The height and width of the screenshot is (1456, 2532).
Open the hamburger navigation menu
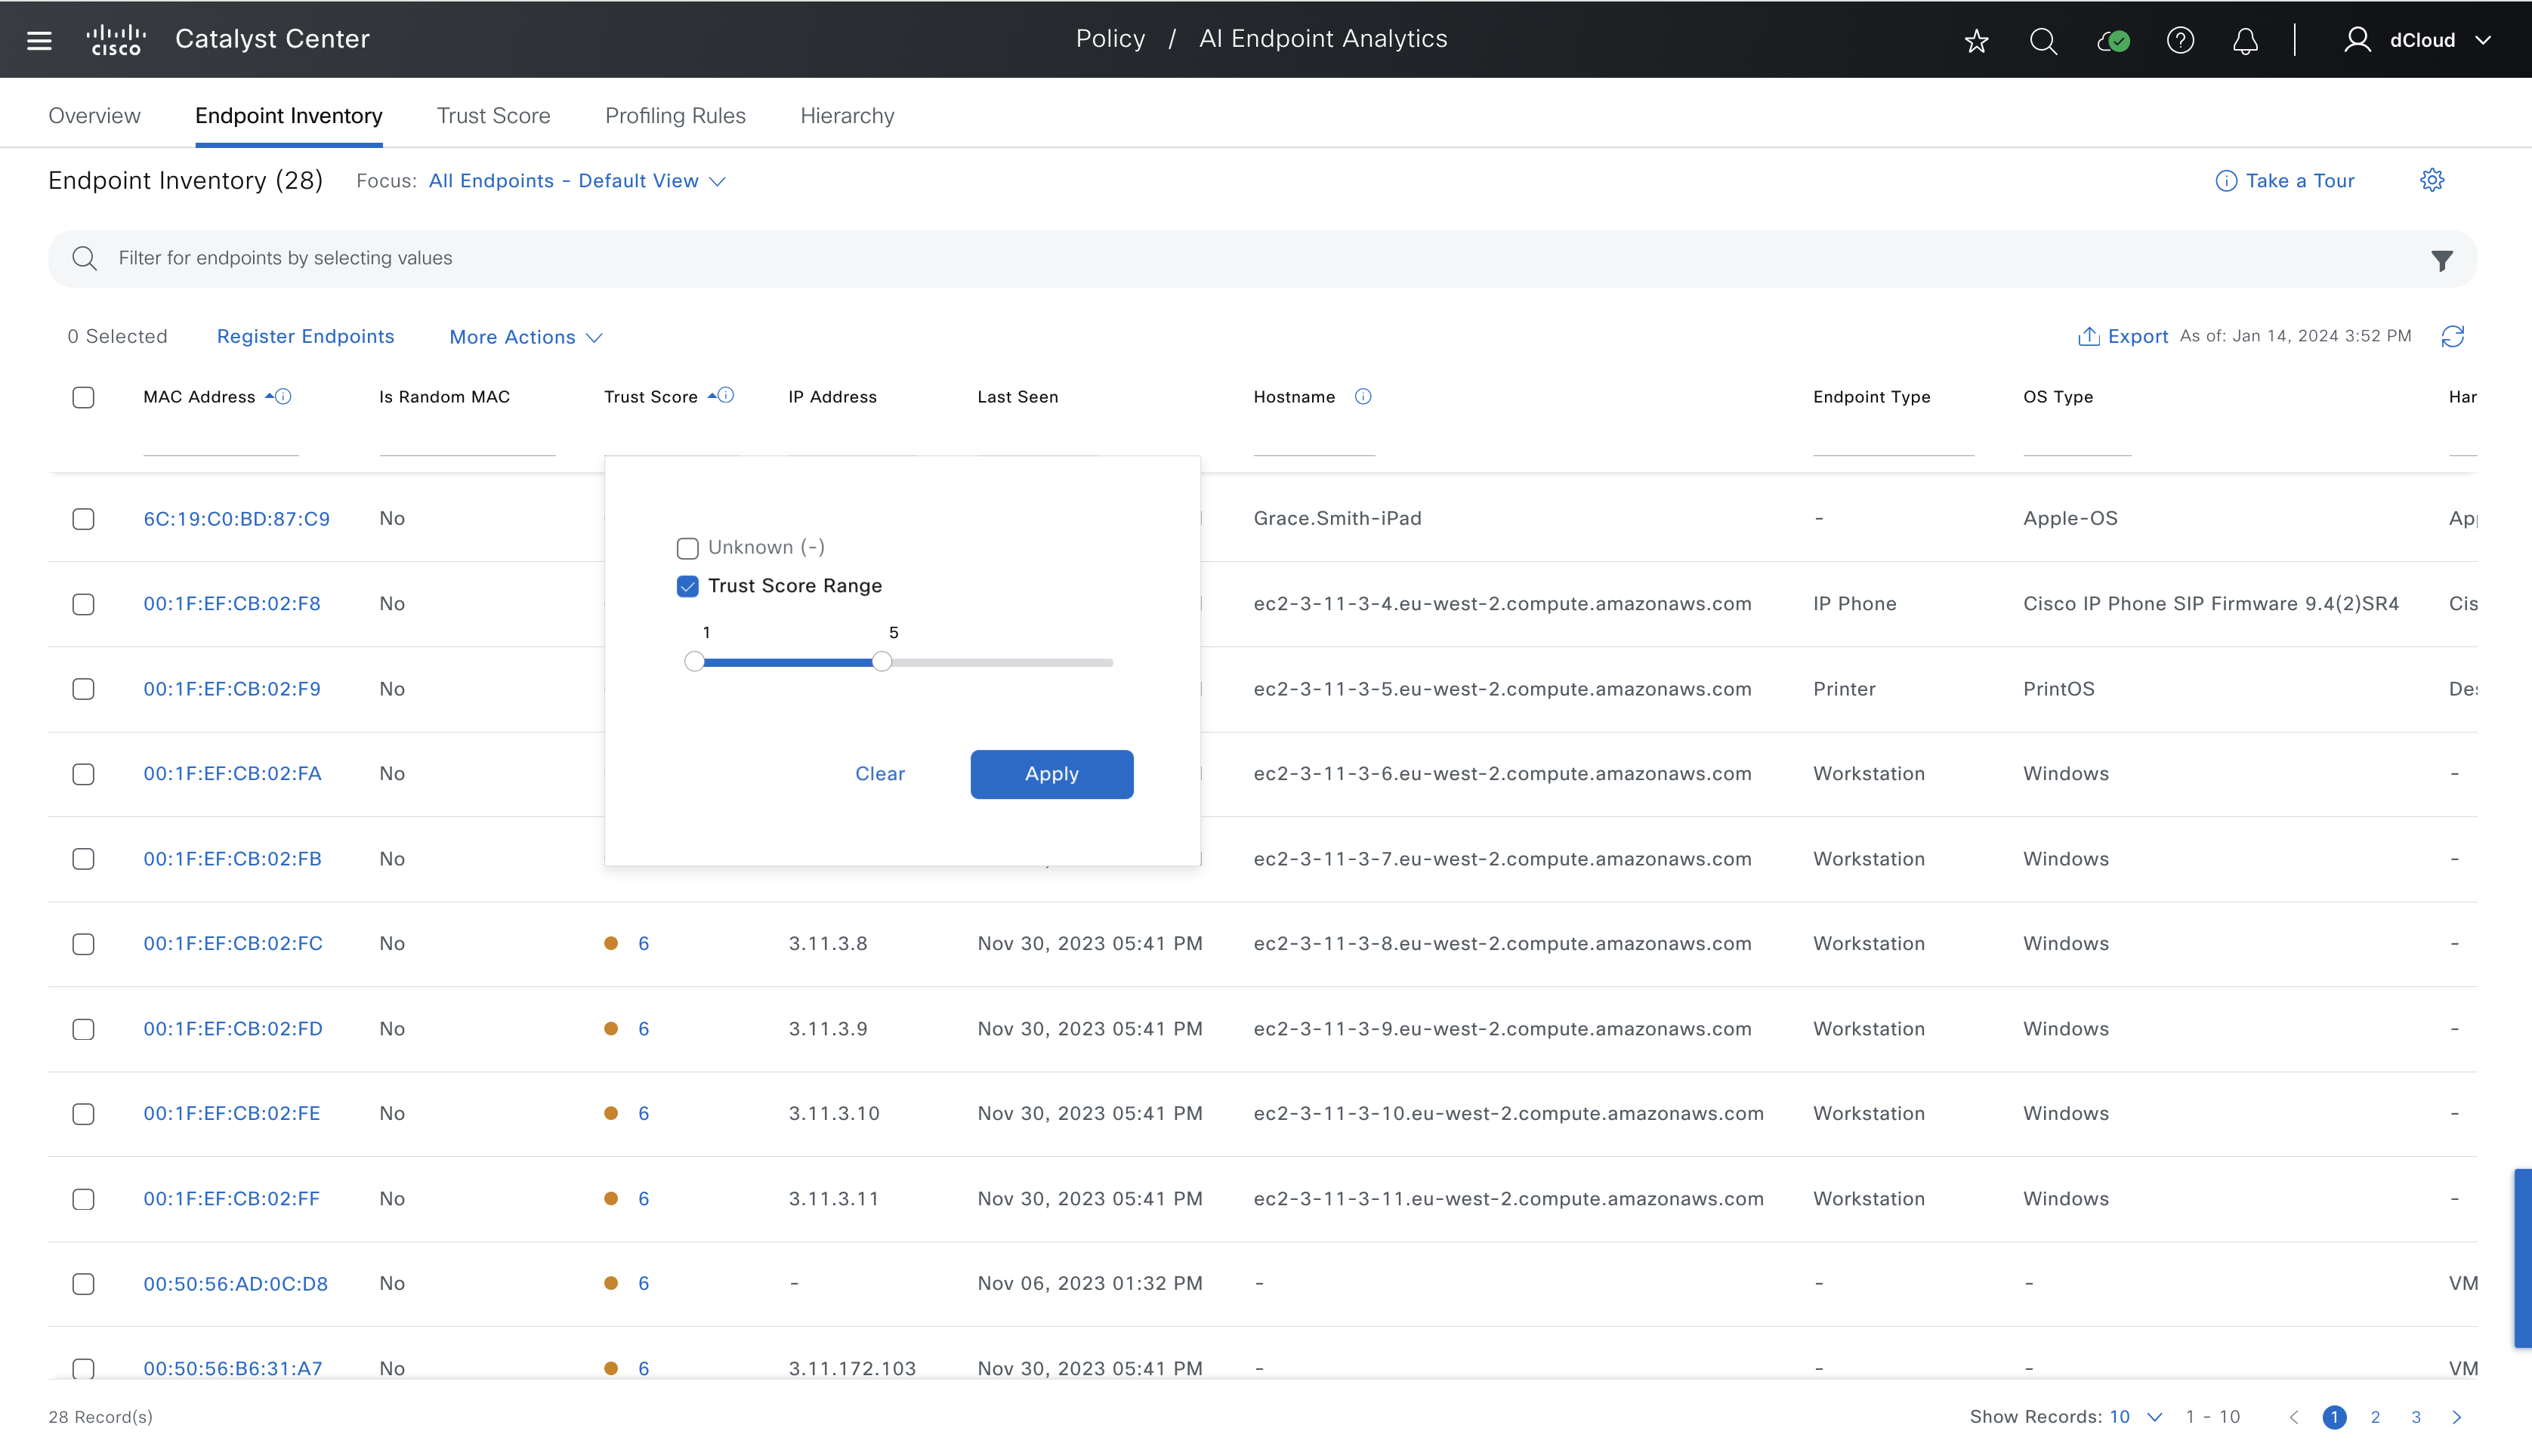(x=39, y=40)
